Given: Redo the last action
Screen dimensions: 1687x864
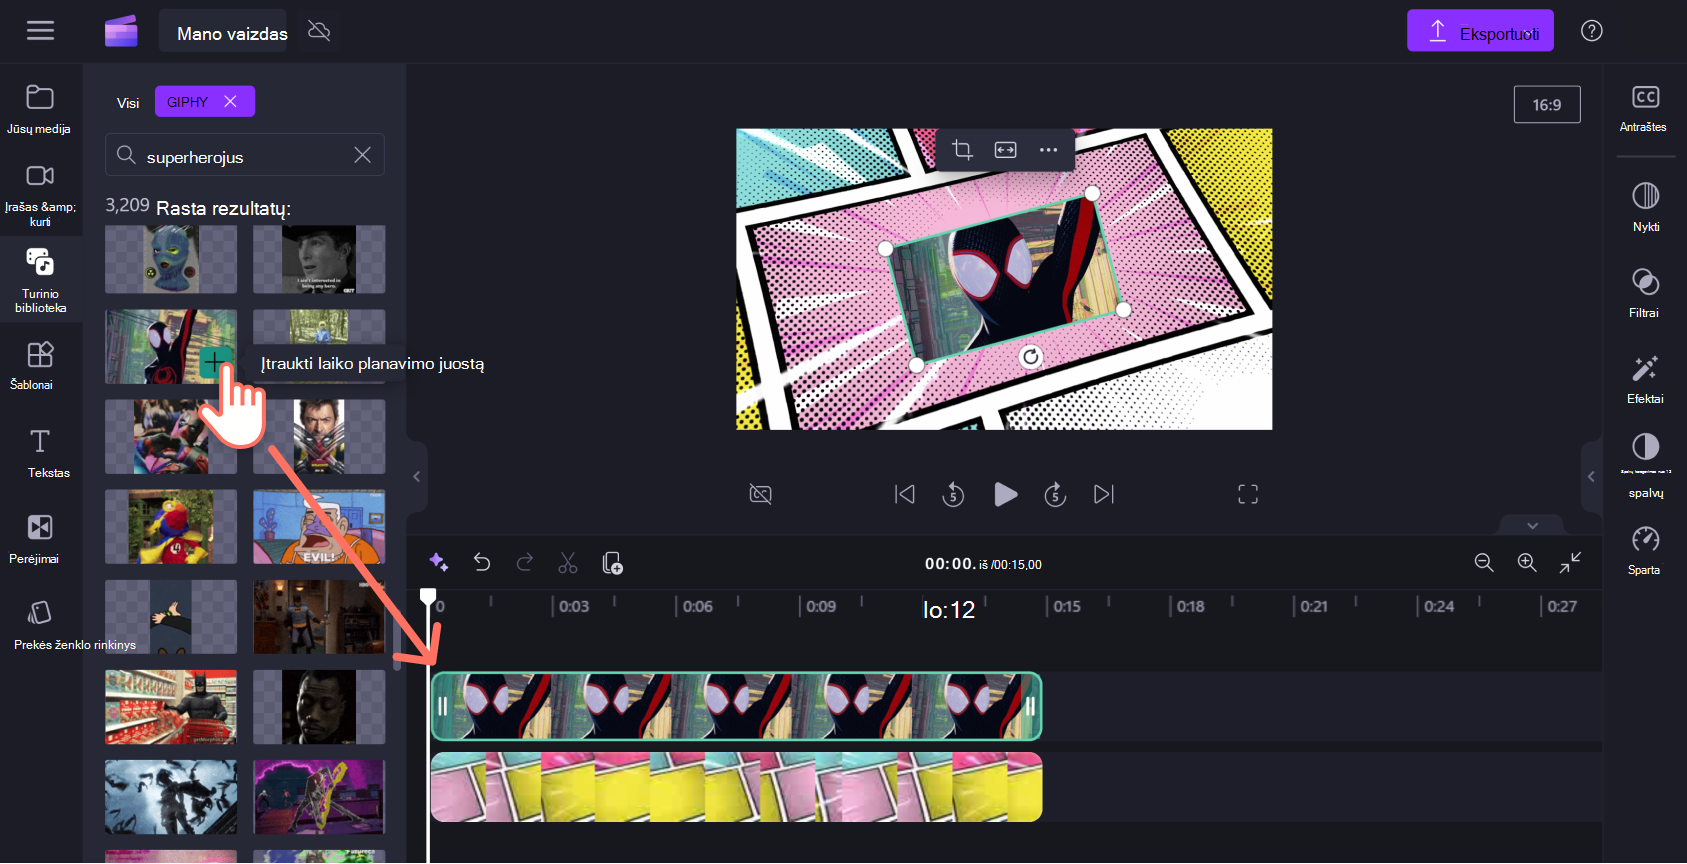Looking at the screenshot, I should [525, 563].
